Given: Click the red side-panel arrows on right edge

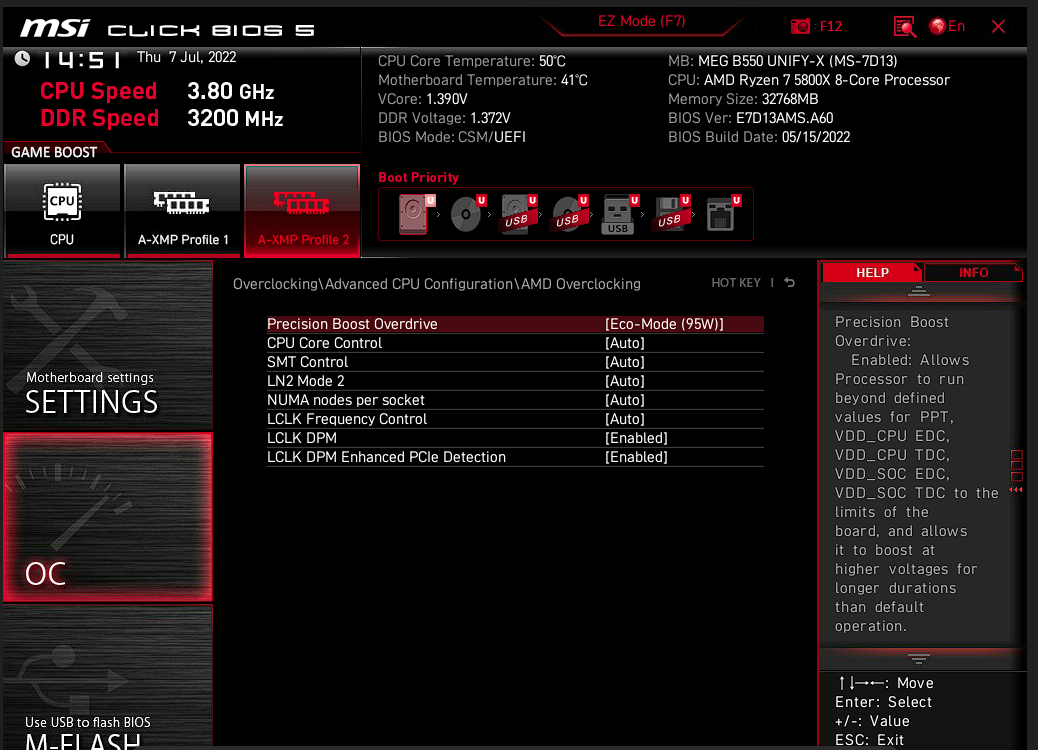Looking at the screenshot, I should pos(1016,490).
